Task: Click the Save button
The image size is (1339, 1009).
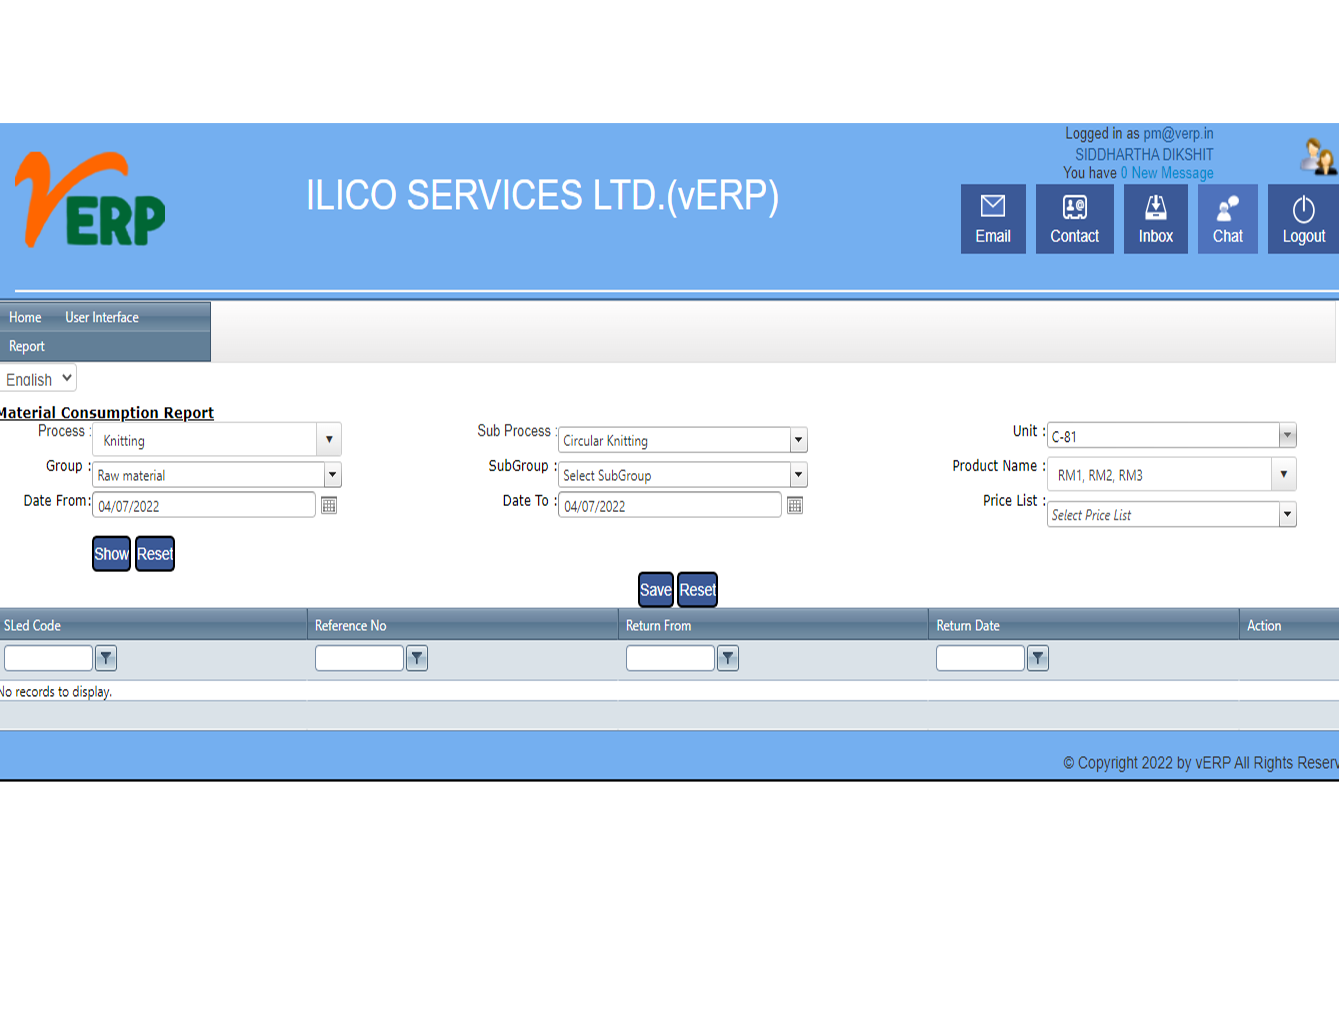Action: (656, 590)
